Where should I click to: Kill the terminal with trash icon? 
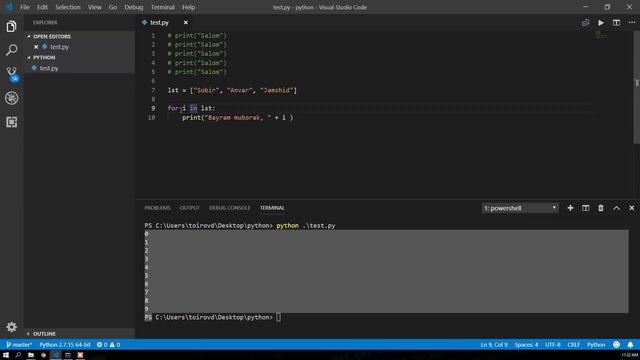click(601, 208)
